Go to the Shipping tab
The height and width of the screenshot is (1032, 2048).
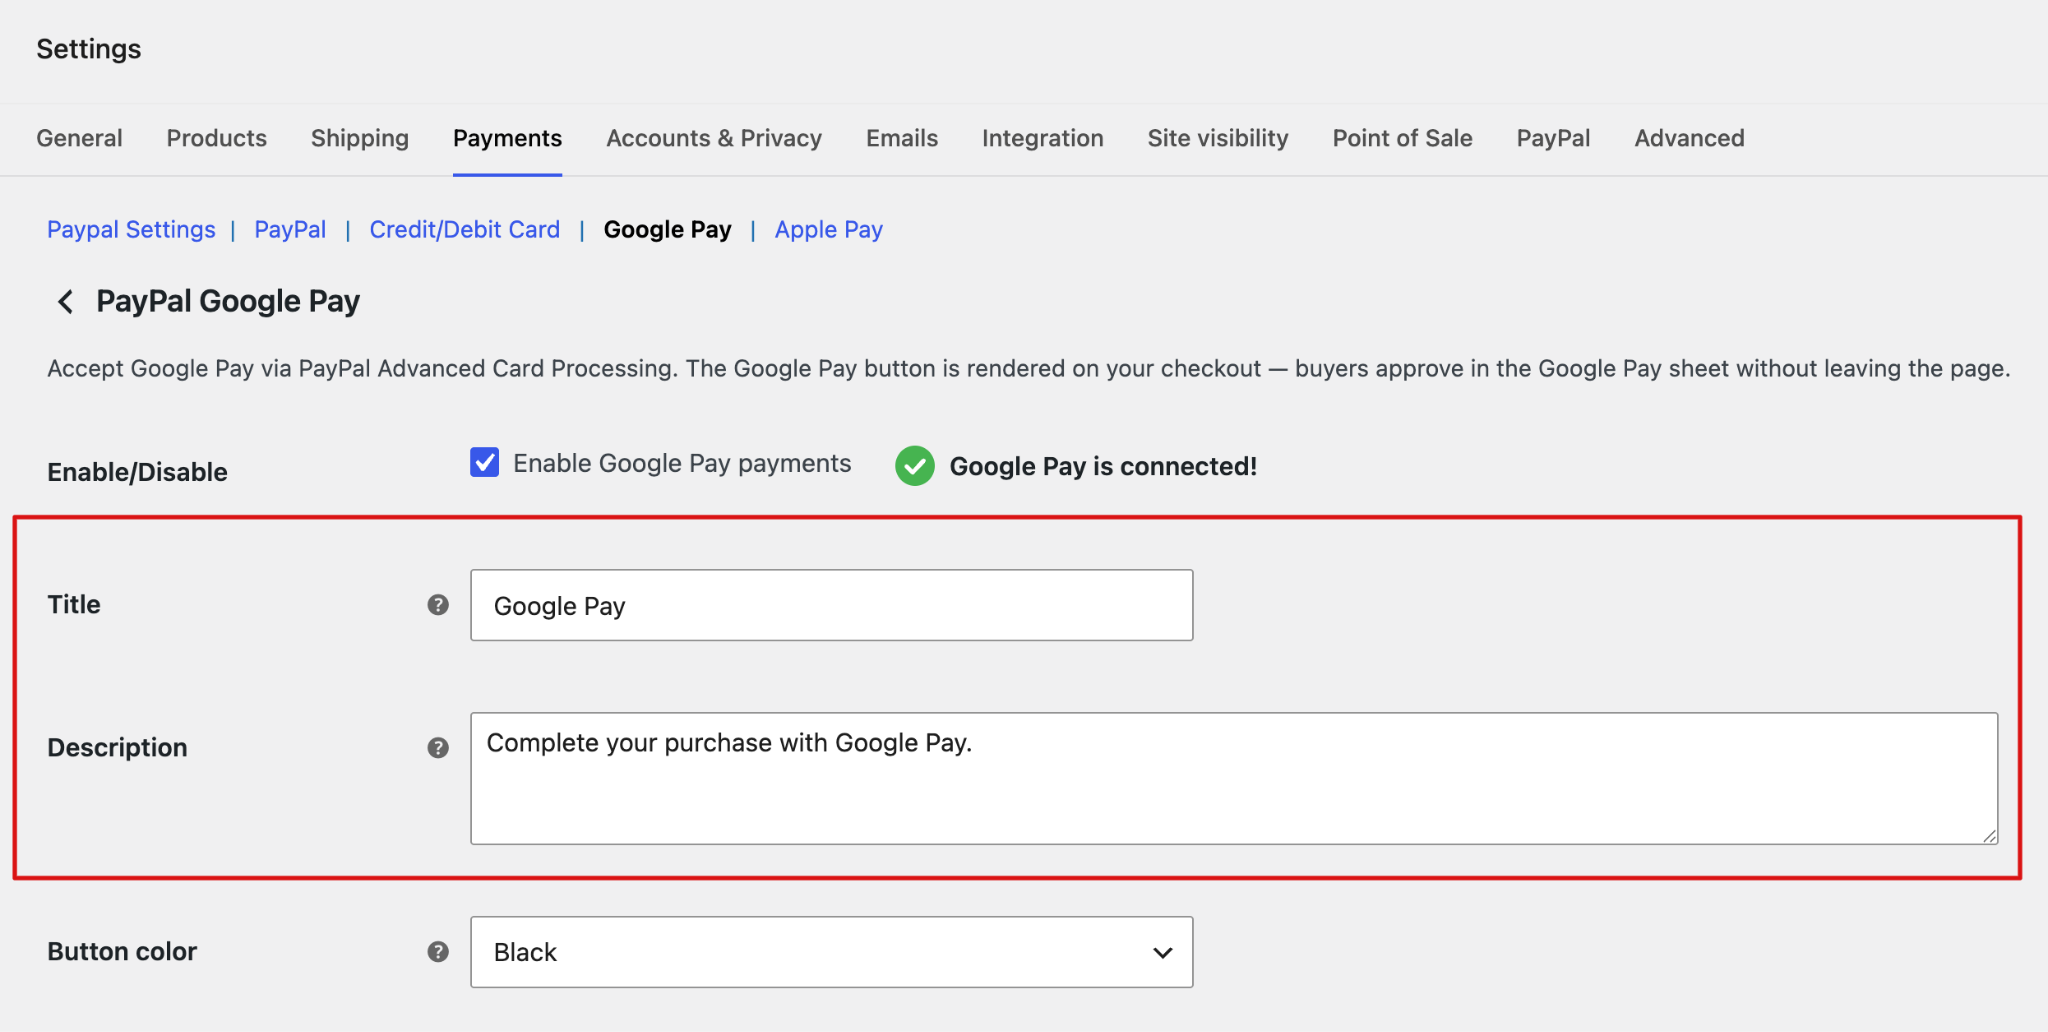pyautogui.click(x=360, y=138)
